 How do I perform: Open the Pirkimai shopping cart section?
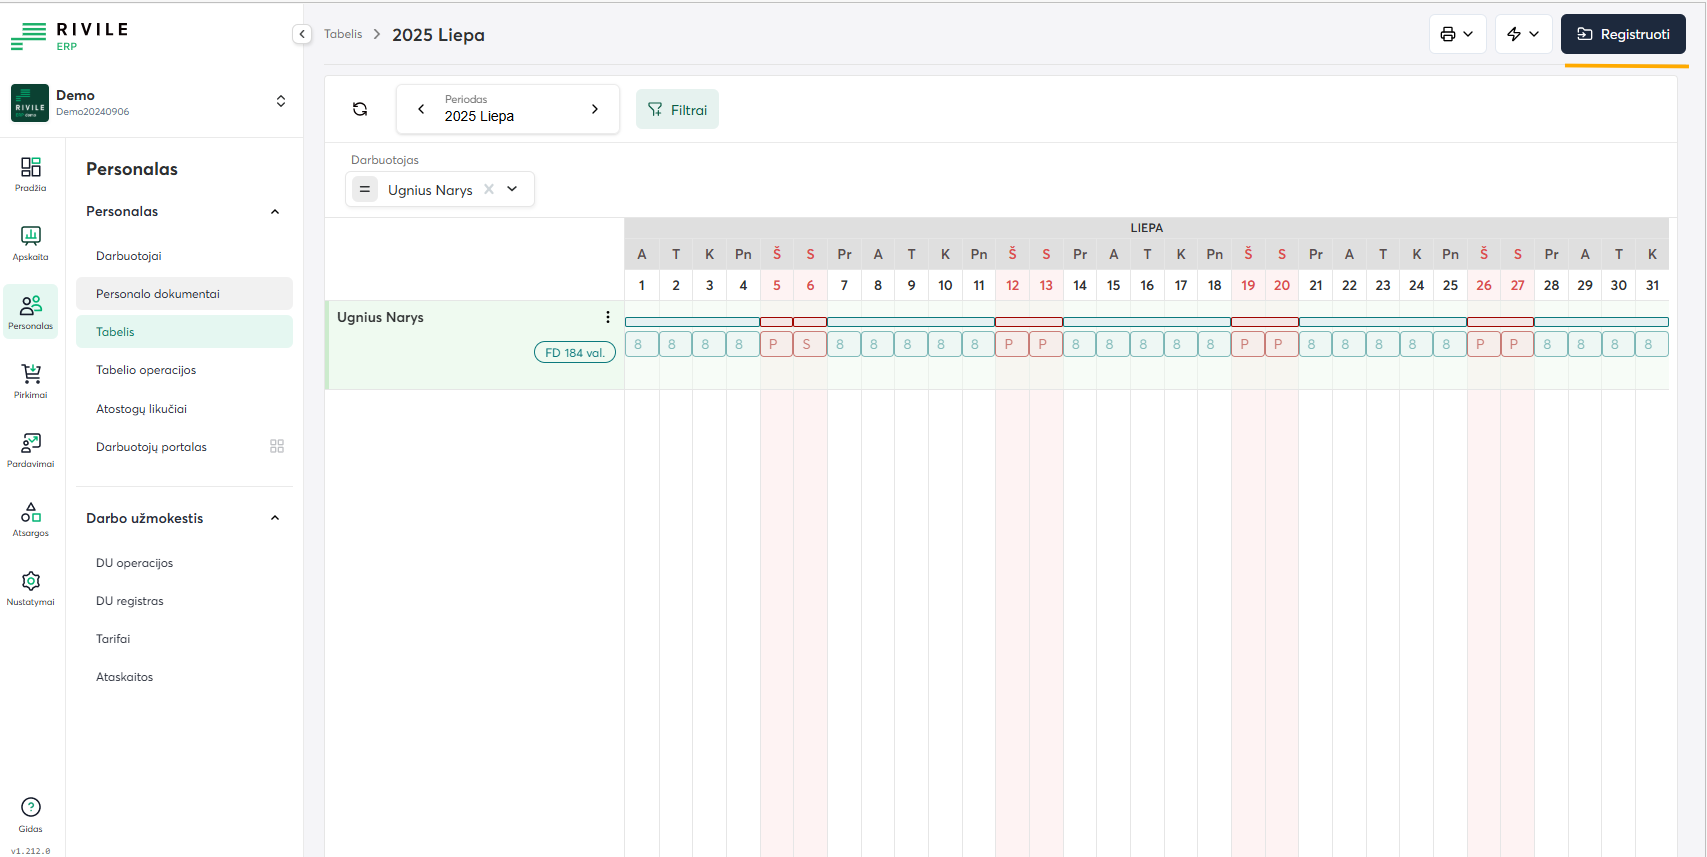31,380
